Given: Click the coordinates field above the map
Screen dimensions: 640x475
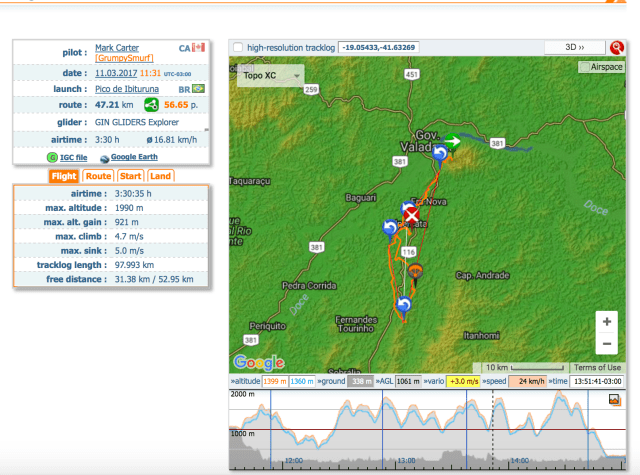Looking at the screenshot, I should click(379, 47).
